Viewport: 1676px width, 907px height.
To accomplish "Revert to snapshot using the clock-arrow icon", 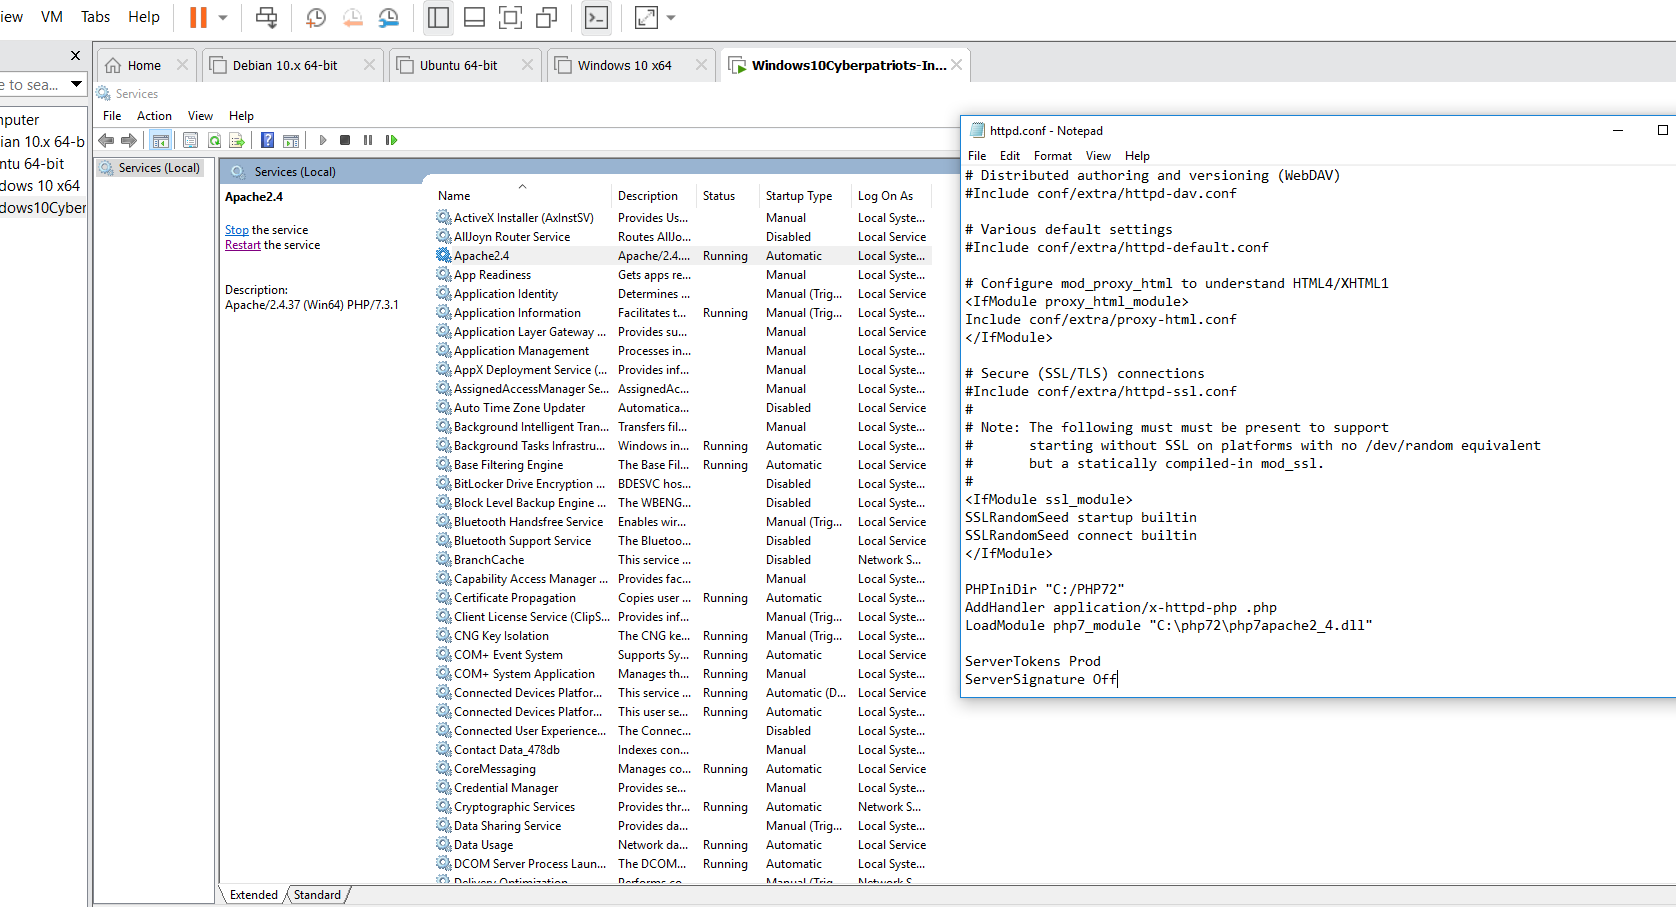I will pyautogui.click(x=352, y=17).
